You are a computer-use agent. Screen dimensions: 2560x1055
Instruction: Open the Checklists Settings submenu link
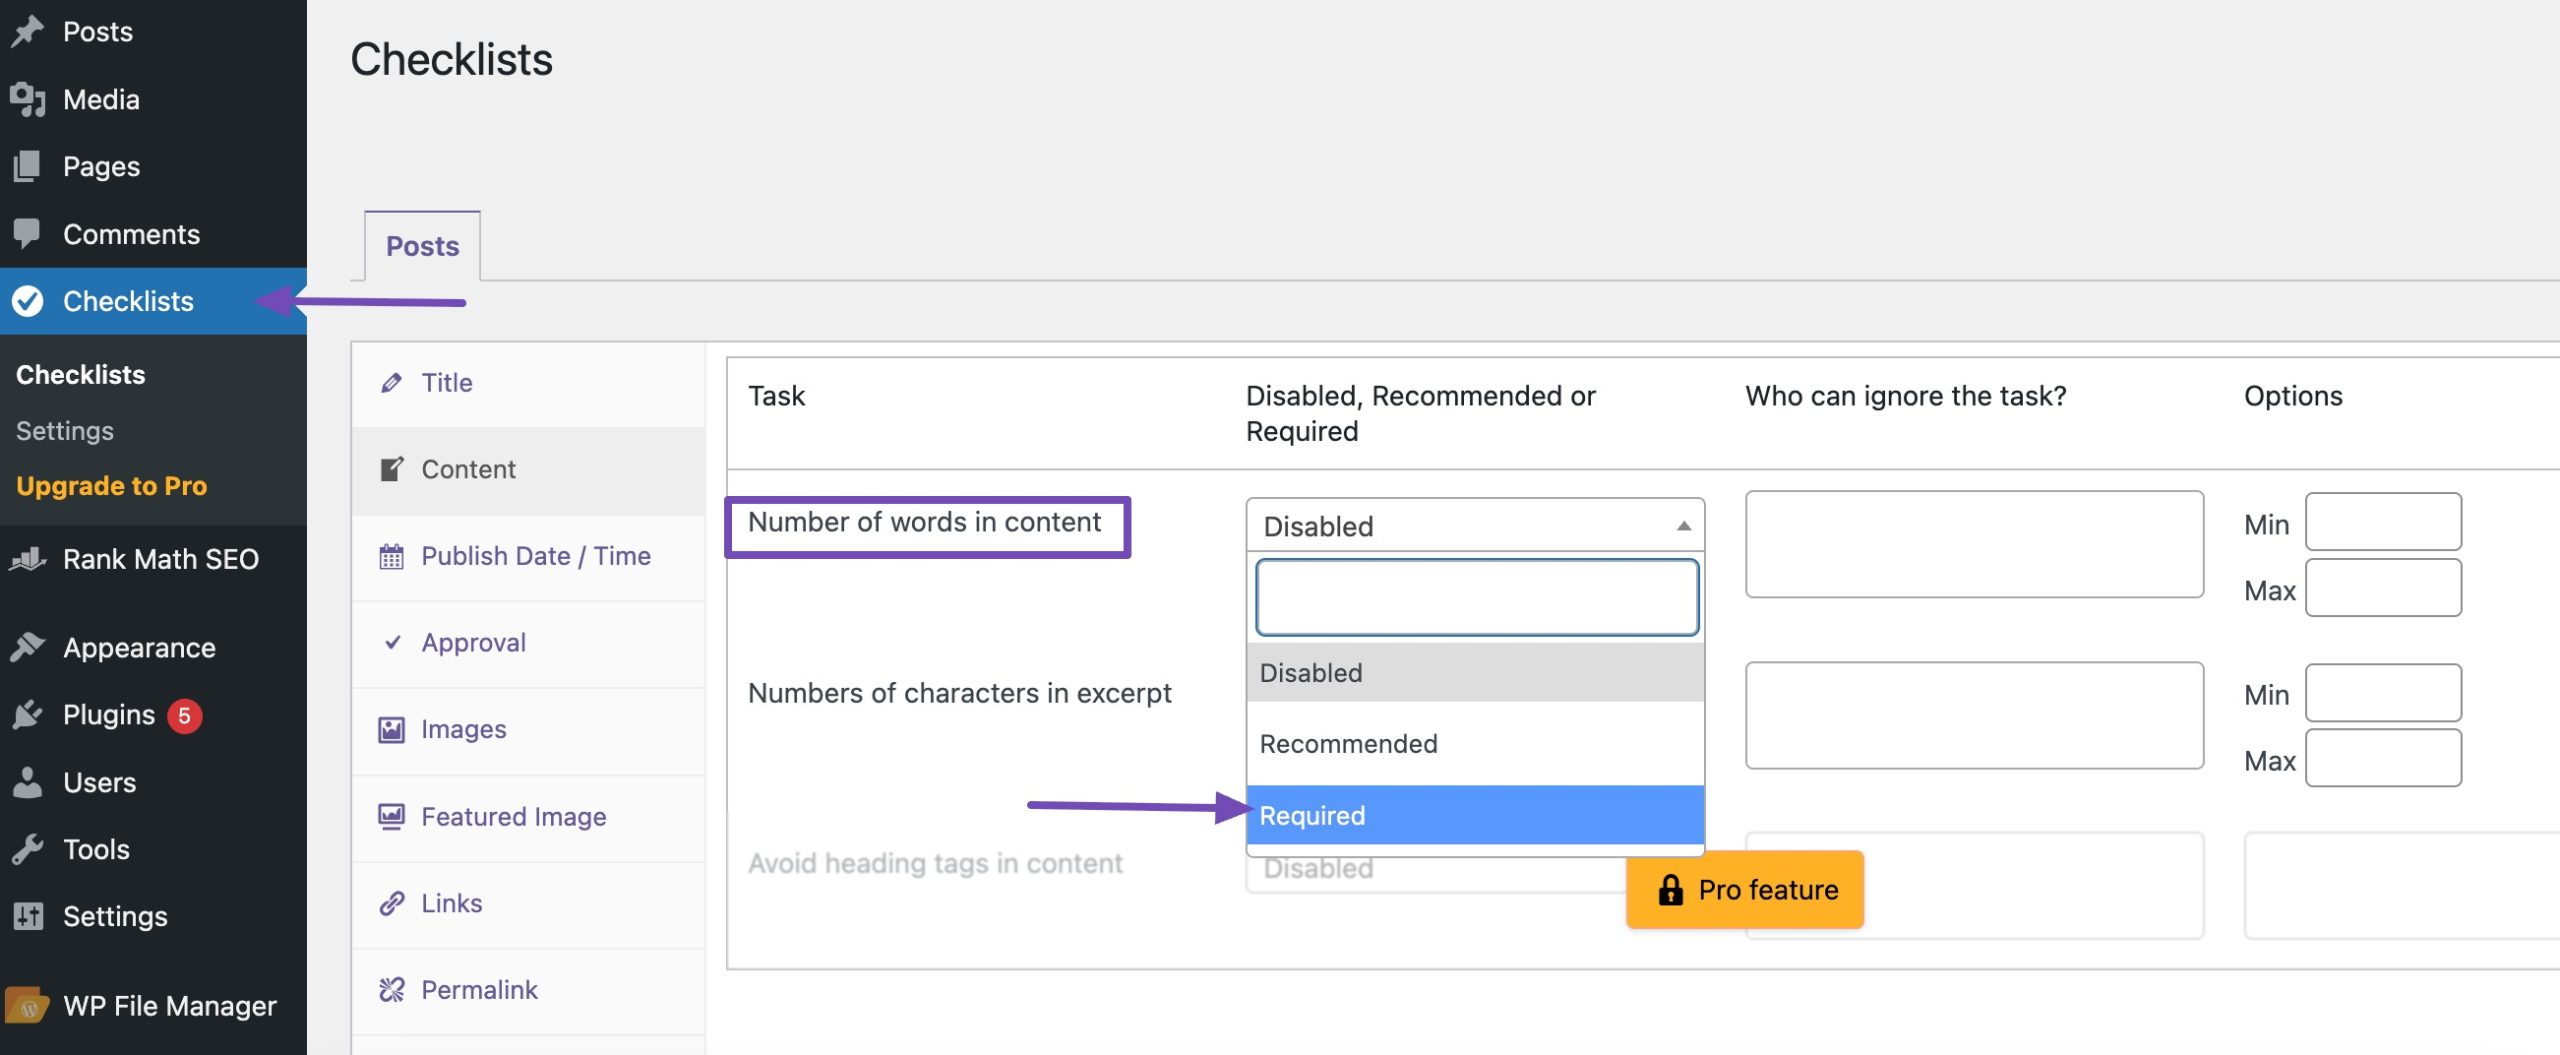(x=65, y=431)
